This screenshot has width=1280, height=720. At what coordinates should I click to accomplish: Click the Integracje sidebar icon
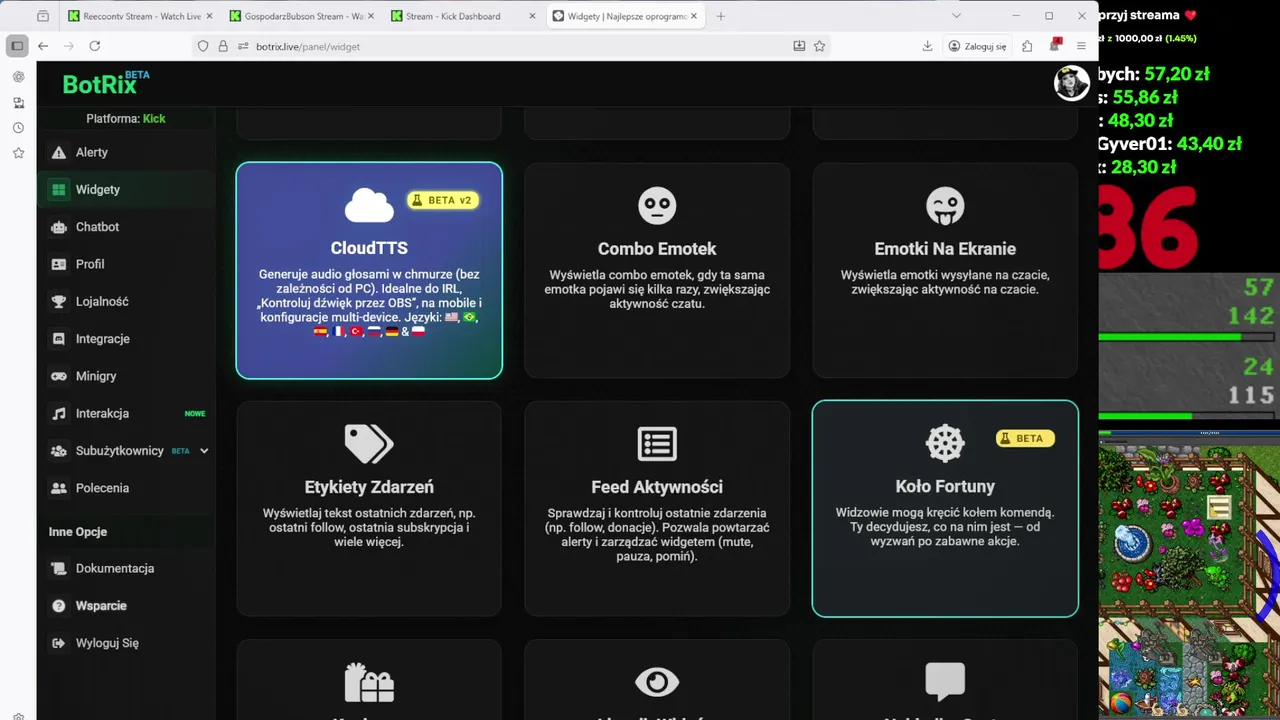pos(58,339)
